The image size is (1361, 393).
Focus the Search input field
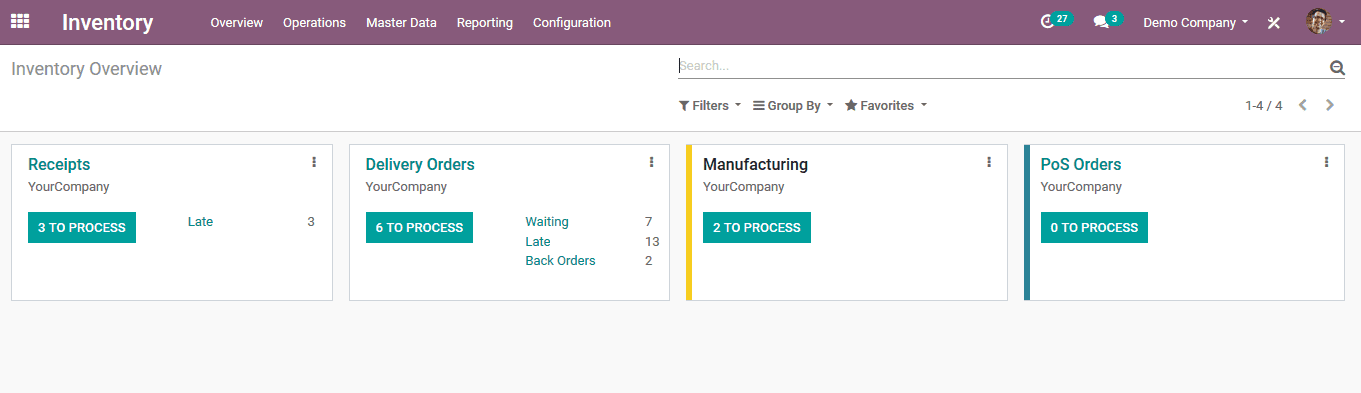[1002, 66]
